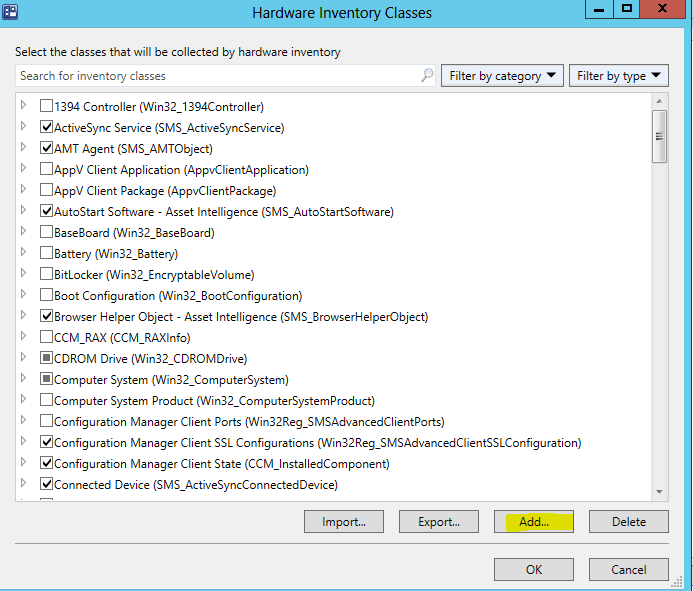
Task: Click the Export button
Action: (x=439, y=521)
